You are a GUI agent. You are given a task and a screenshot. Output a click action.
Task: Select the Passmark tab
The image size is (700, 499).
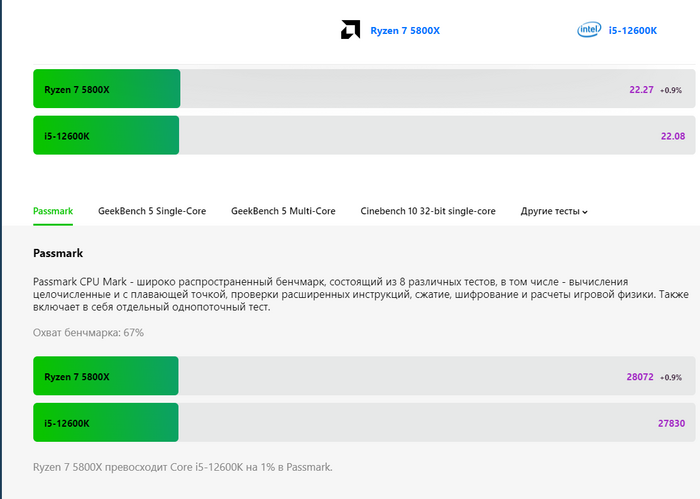(53, 211)
